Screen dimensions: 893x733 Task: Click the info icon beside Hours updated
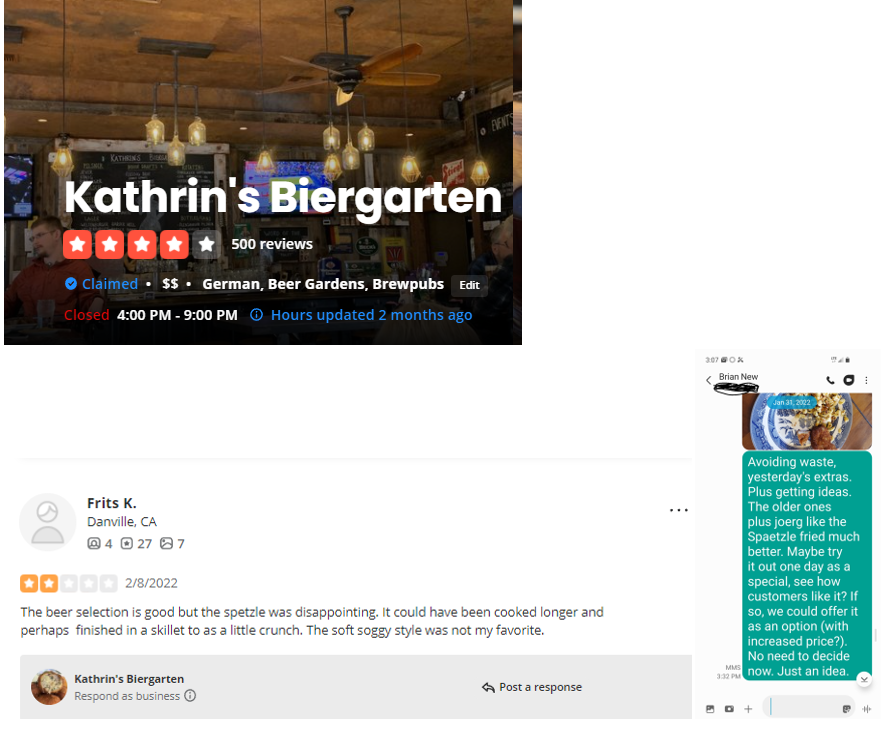pyautogui.click(x=257, y=315)
